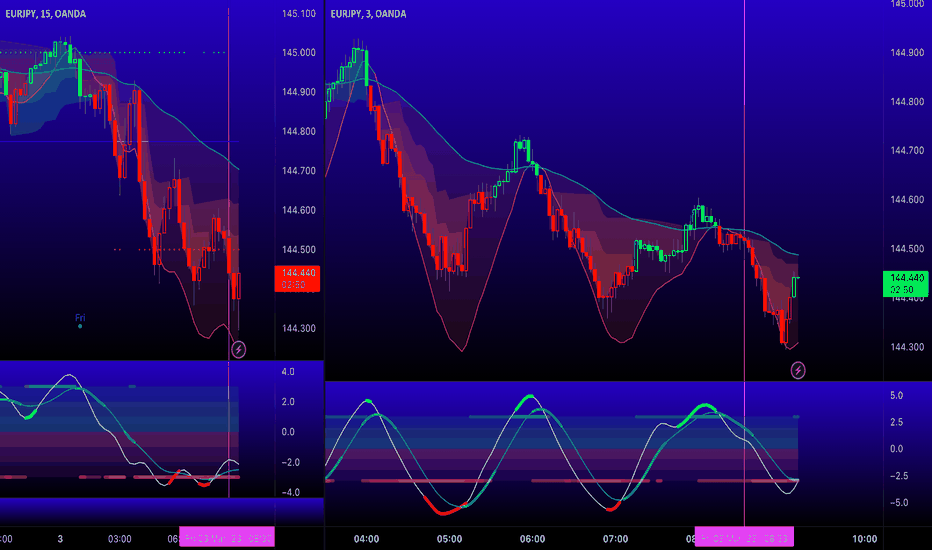
Task: Click 144.600 on the left chart price axis
Action: [299, 210]
